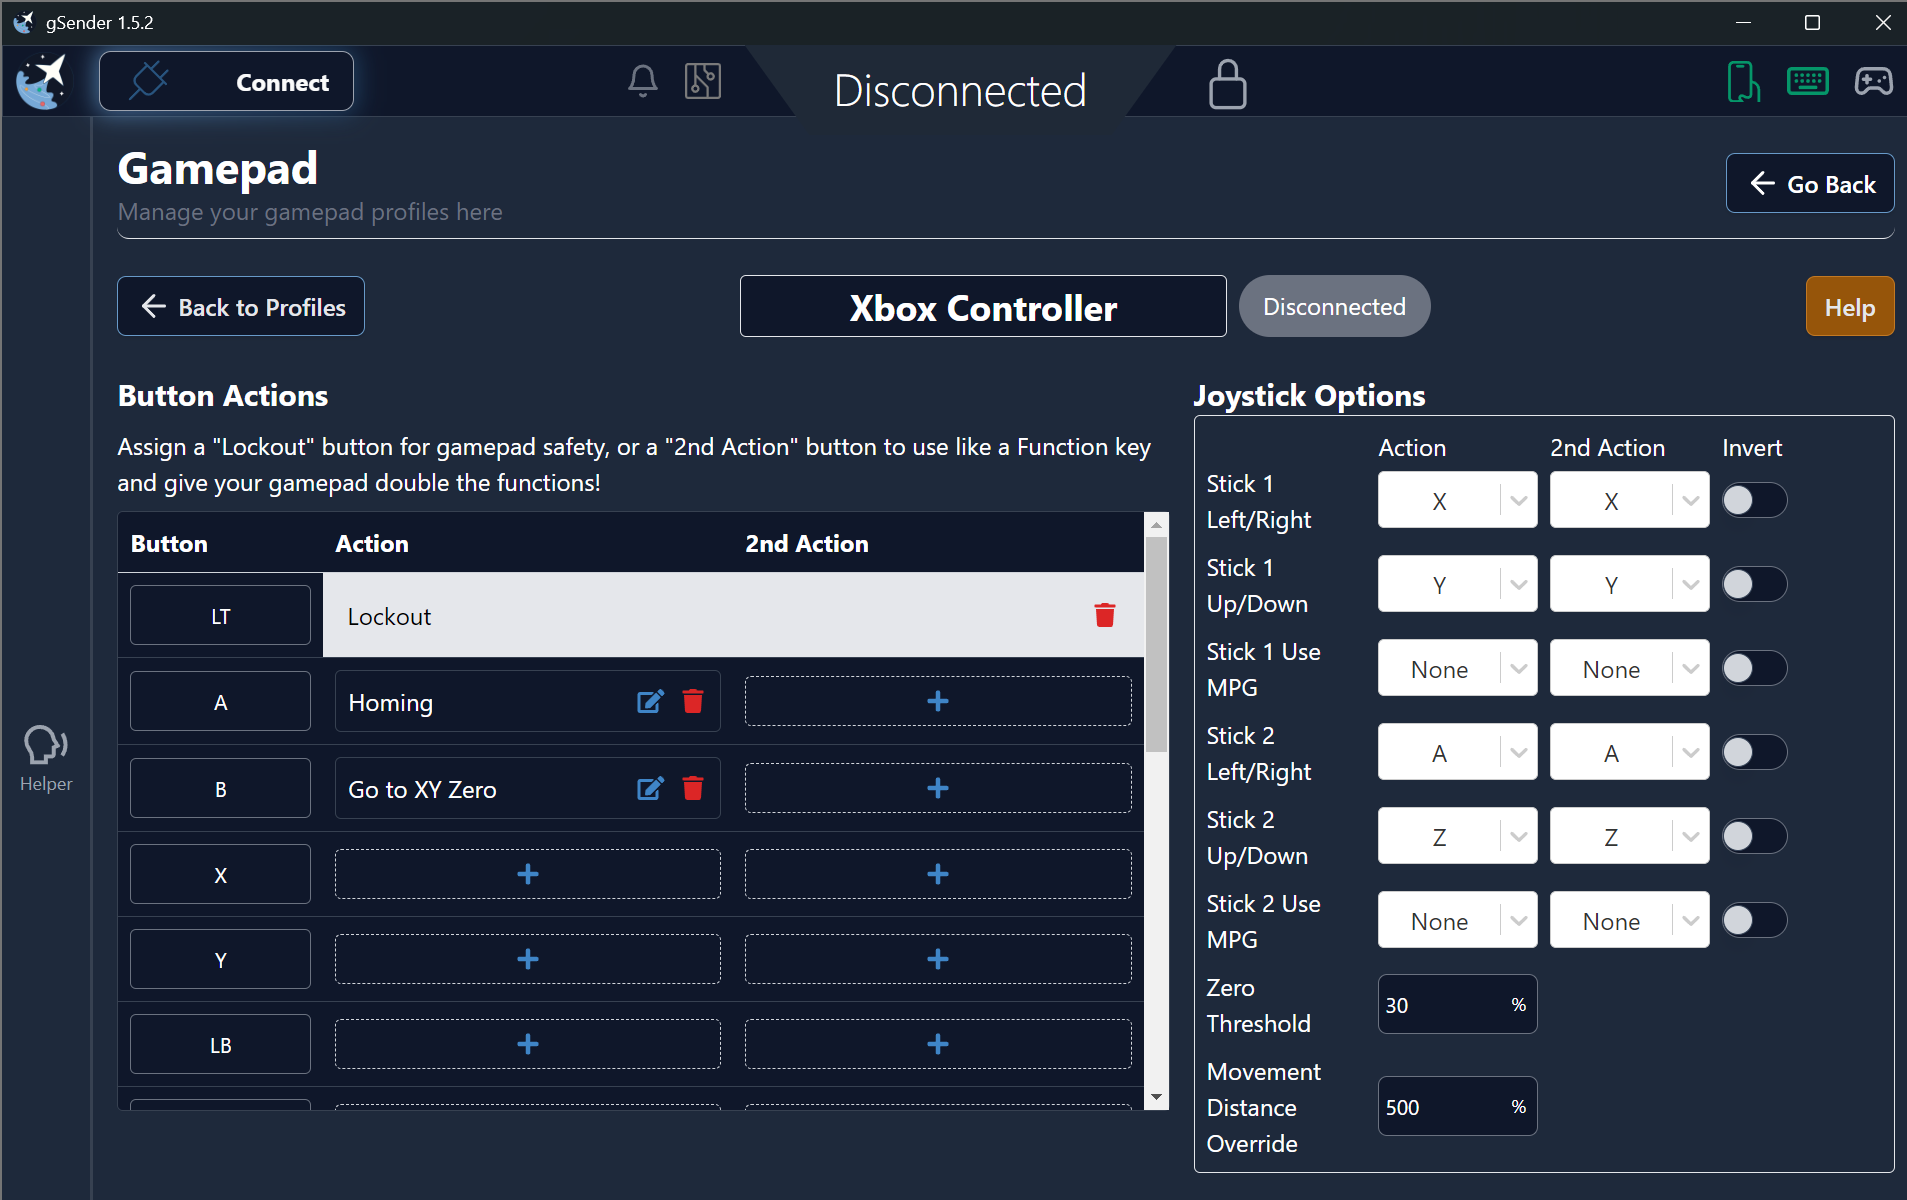Open Stick 1 Up/Down 2nd Action dropdown
The height and width of the screenshot is (1200, 1907).
click(x=1629, y=584)
